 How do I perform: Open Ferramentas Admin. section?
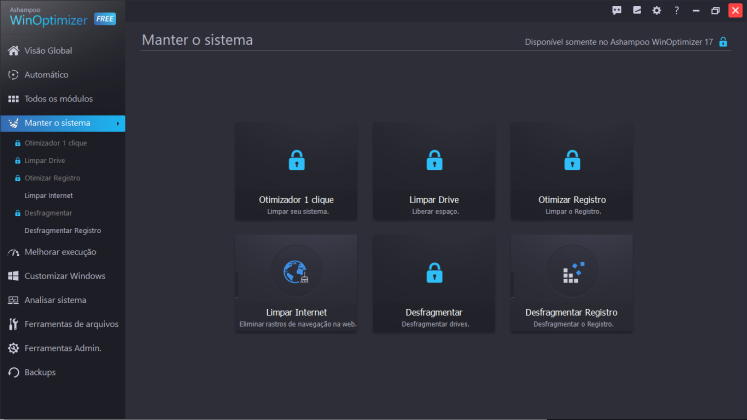click(63, 348)
